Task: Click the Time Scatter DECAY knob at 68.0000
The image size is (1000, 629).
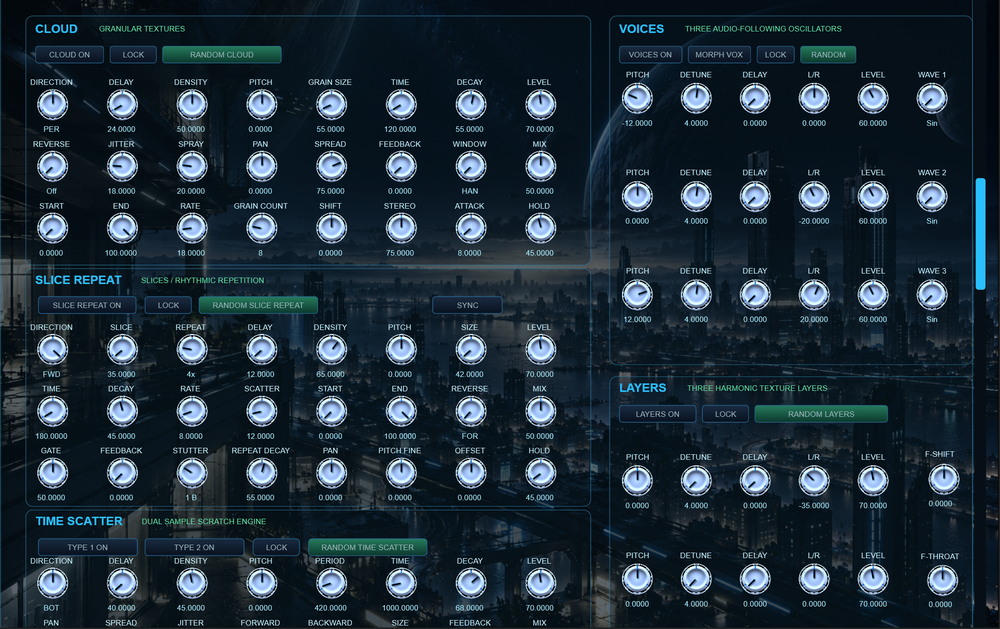Action: click(470, 583)
